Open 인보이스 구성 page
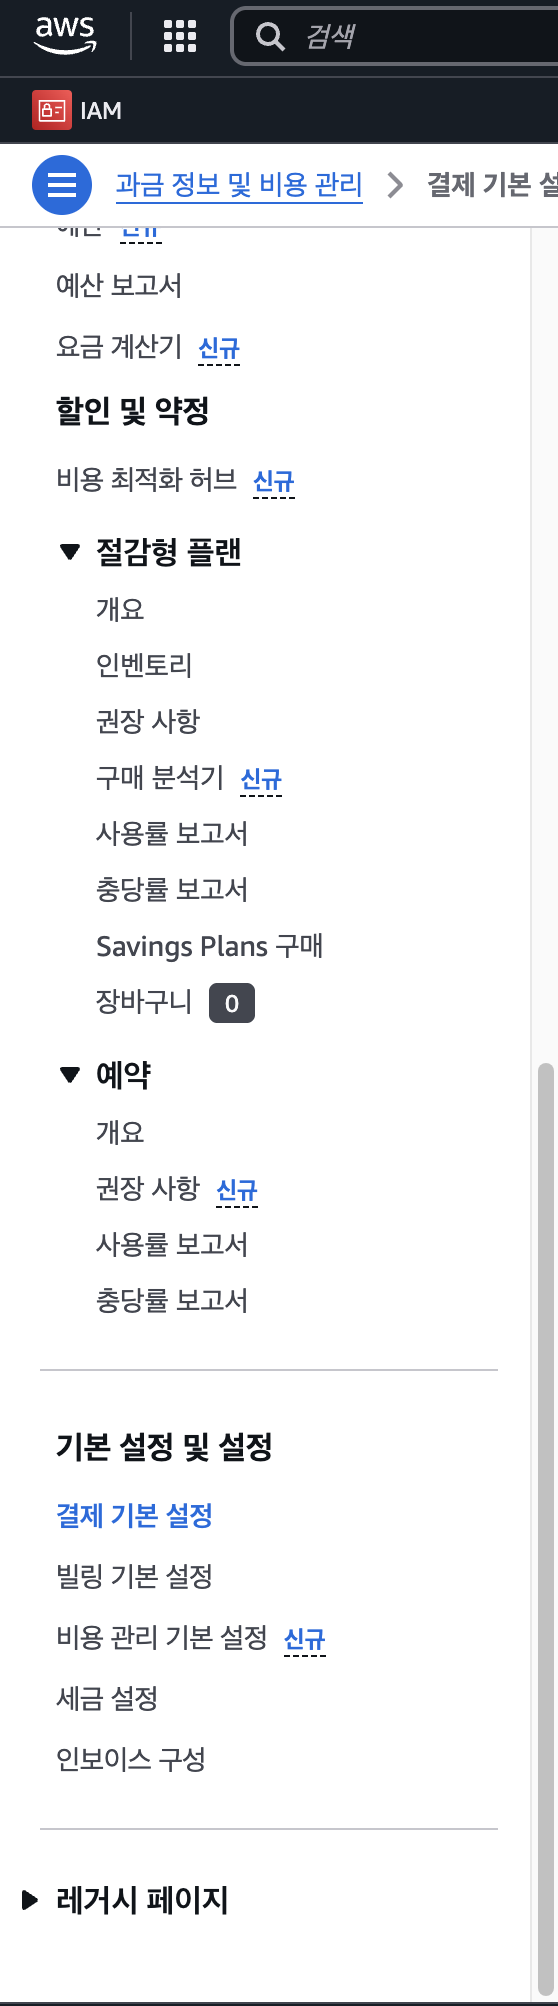The height and width of the screenshot is (2006, 558). pos(131,1758)
